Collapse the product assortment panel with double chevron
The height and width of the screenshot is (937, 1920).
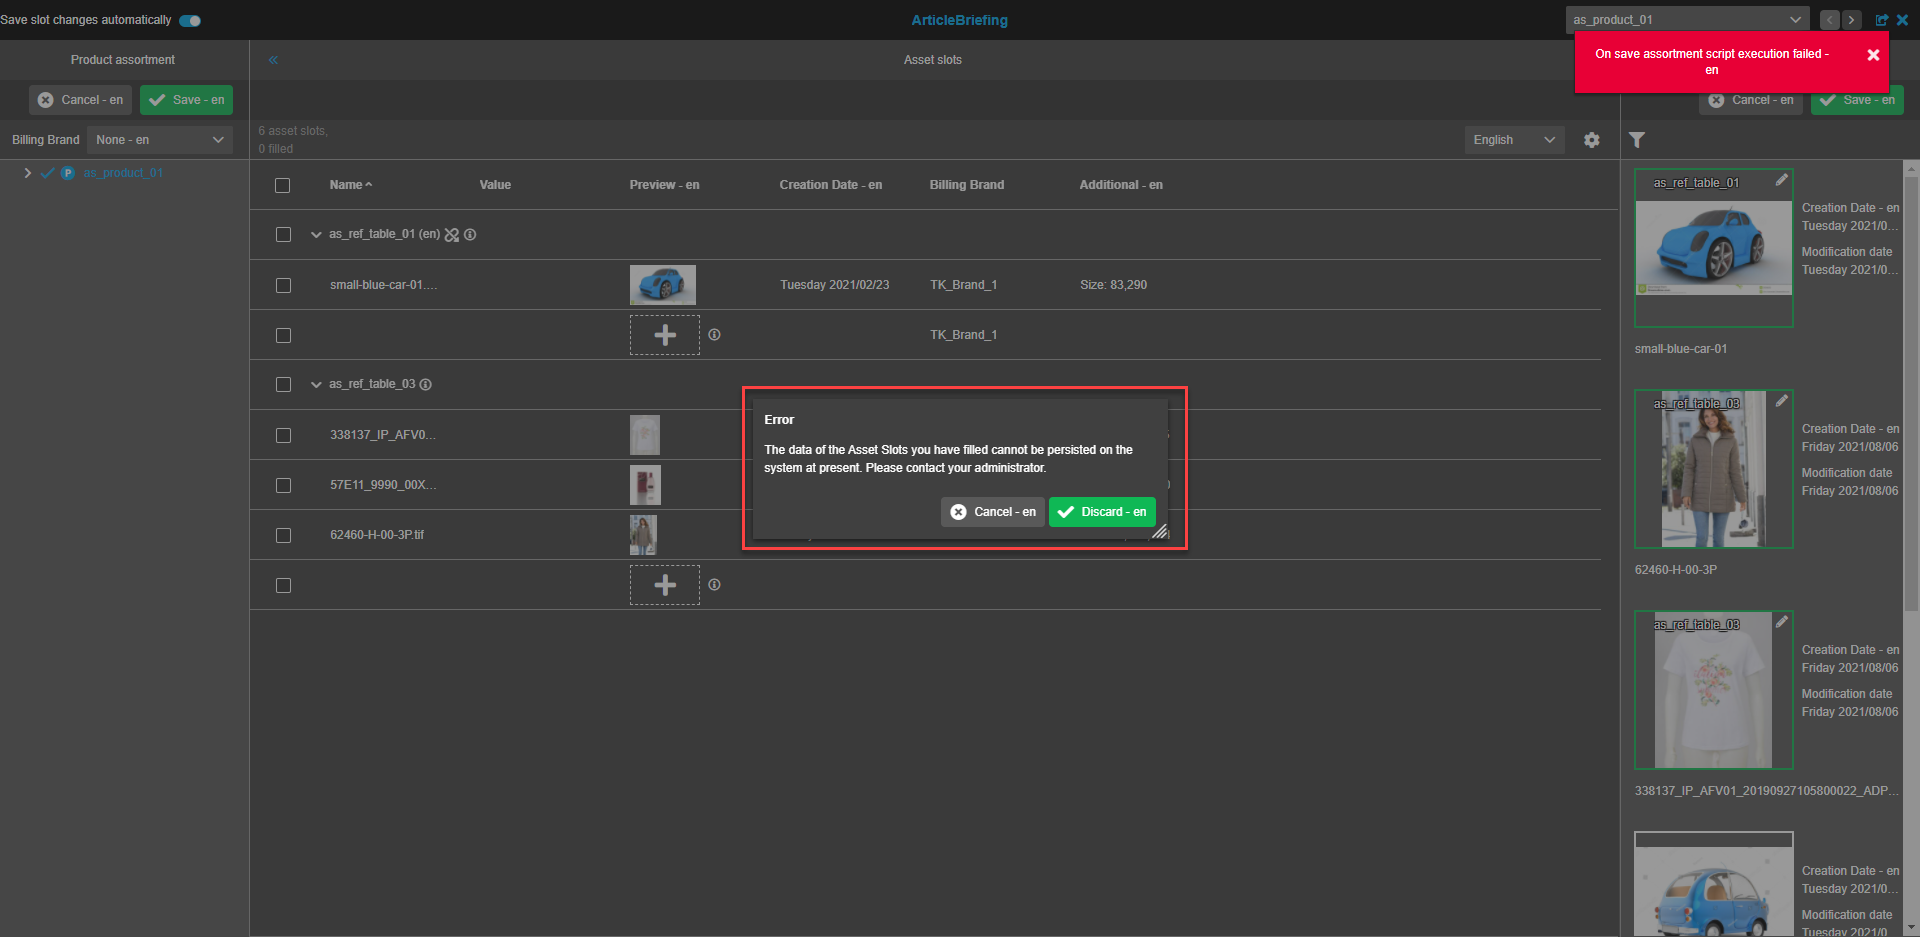pos(273,60)
